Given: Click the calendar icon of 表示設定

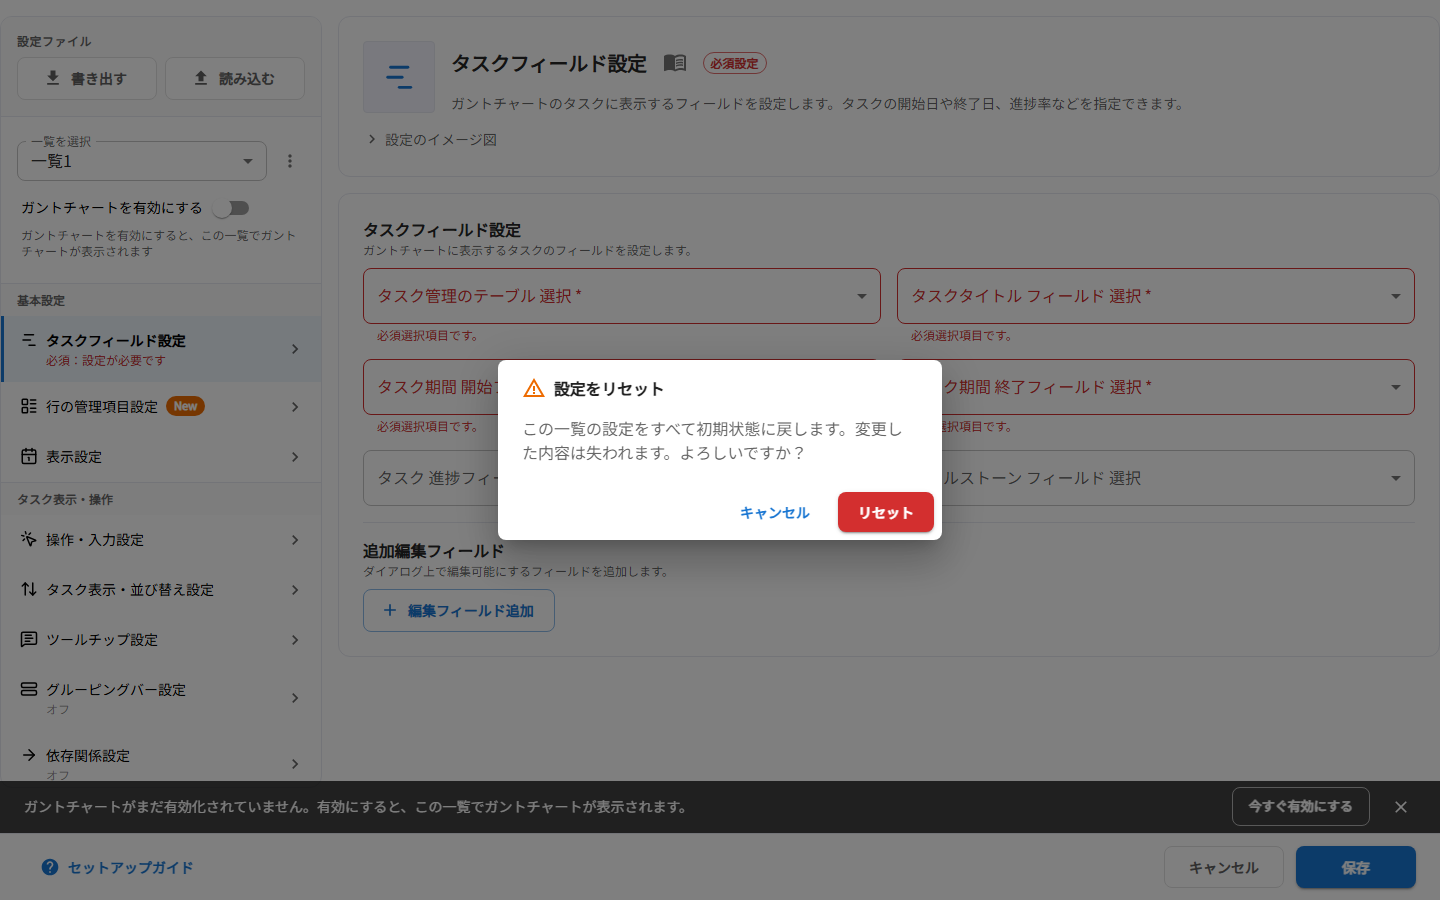Looking at the screenshot, I should [x=29, y=456].
